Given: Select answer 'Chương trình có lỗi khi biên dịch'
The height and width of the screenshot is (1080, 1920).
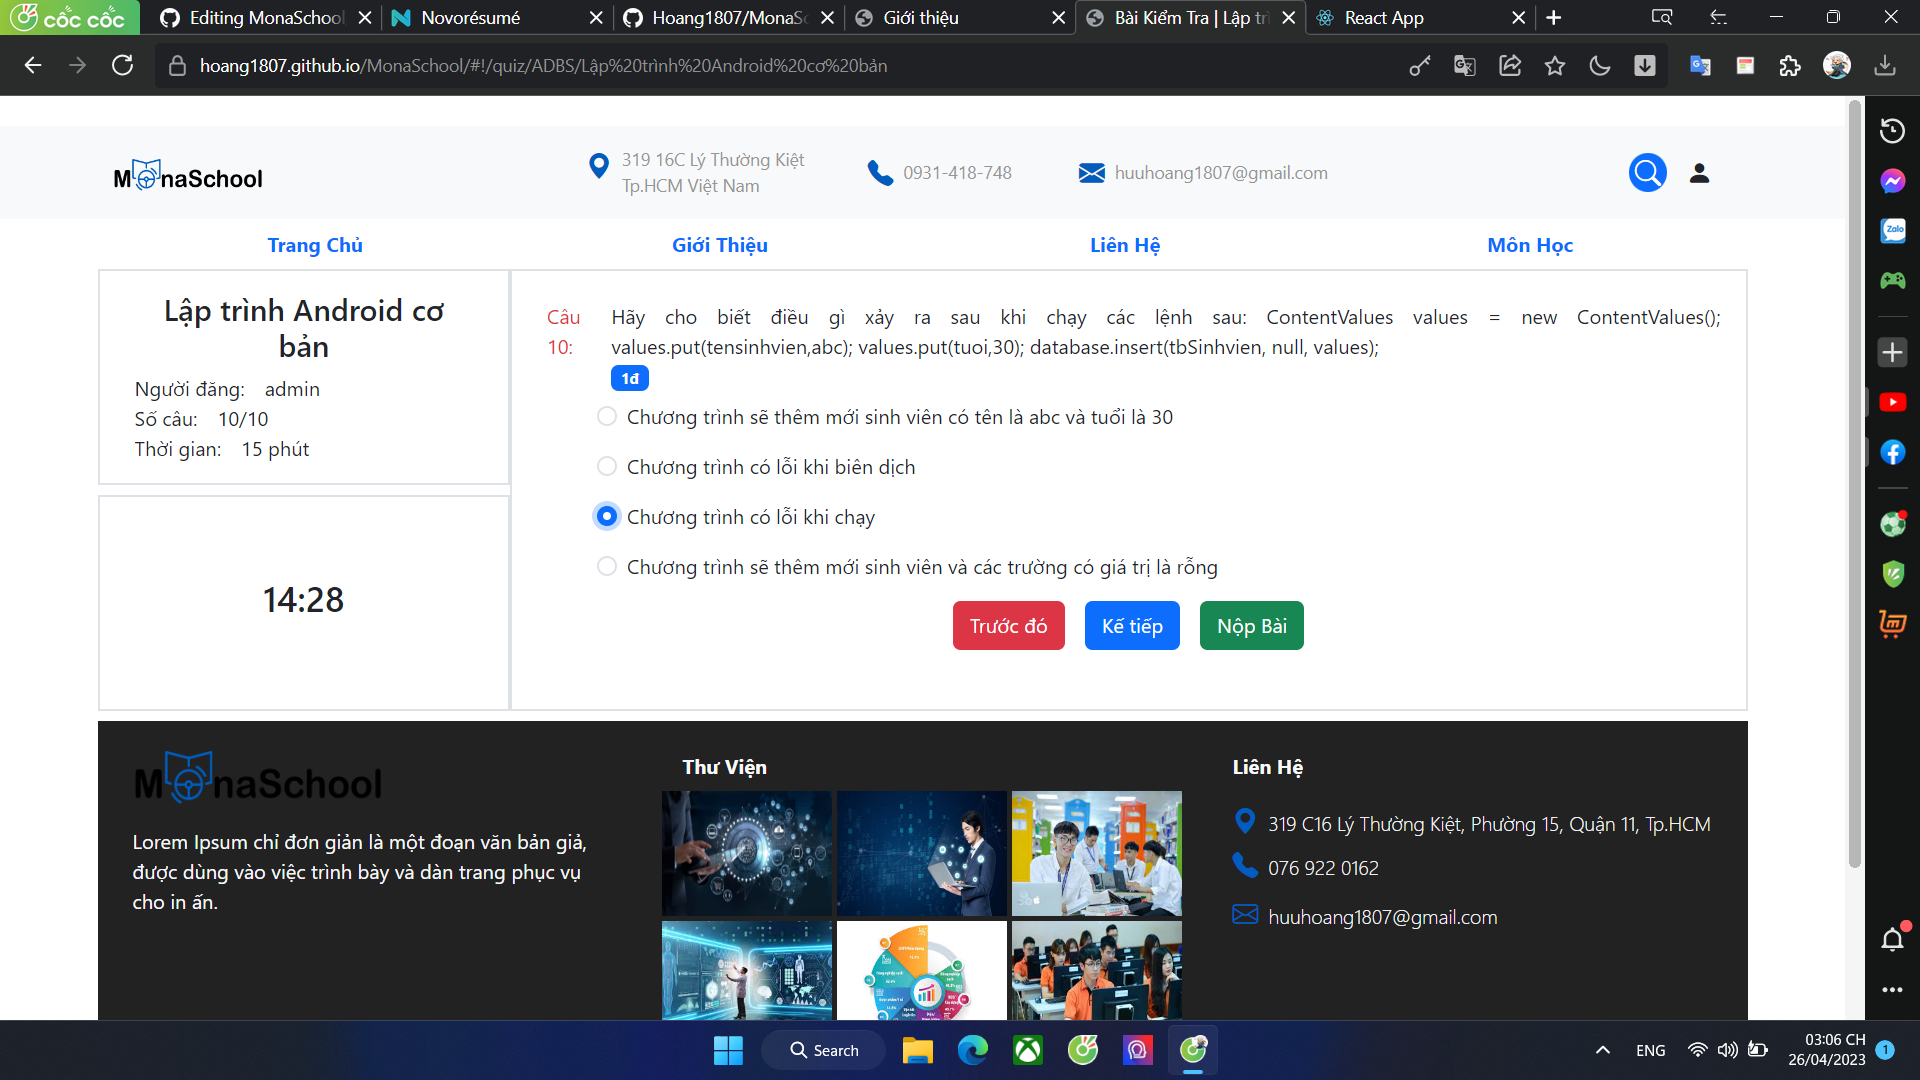Looking at the screenshot, I should (606, 466).
